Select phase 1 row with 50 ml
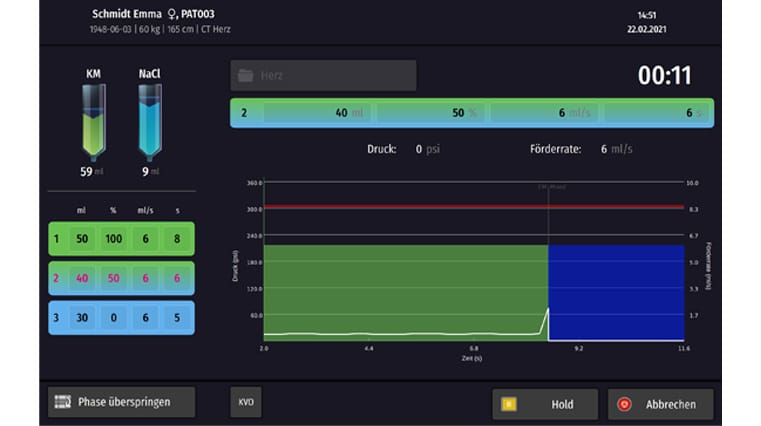This screenshot has width=761, height=426. pos(121,239)
